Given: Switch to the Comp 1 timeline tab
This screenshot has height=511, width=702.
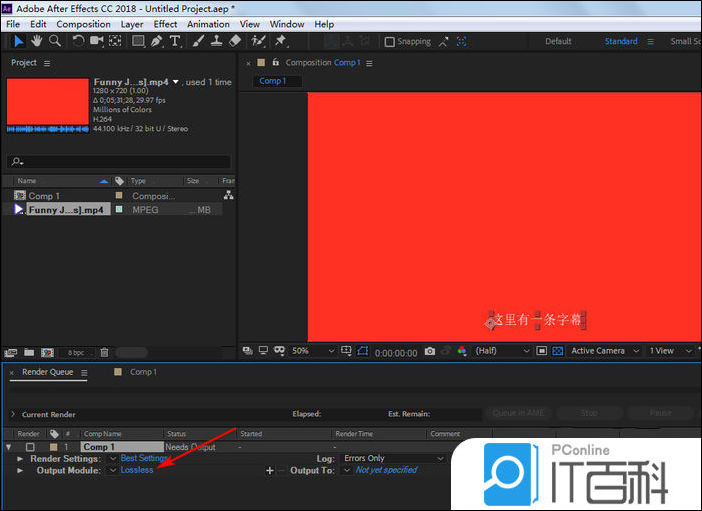Looking at the screenshot, I should 142,372.
